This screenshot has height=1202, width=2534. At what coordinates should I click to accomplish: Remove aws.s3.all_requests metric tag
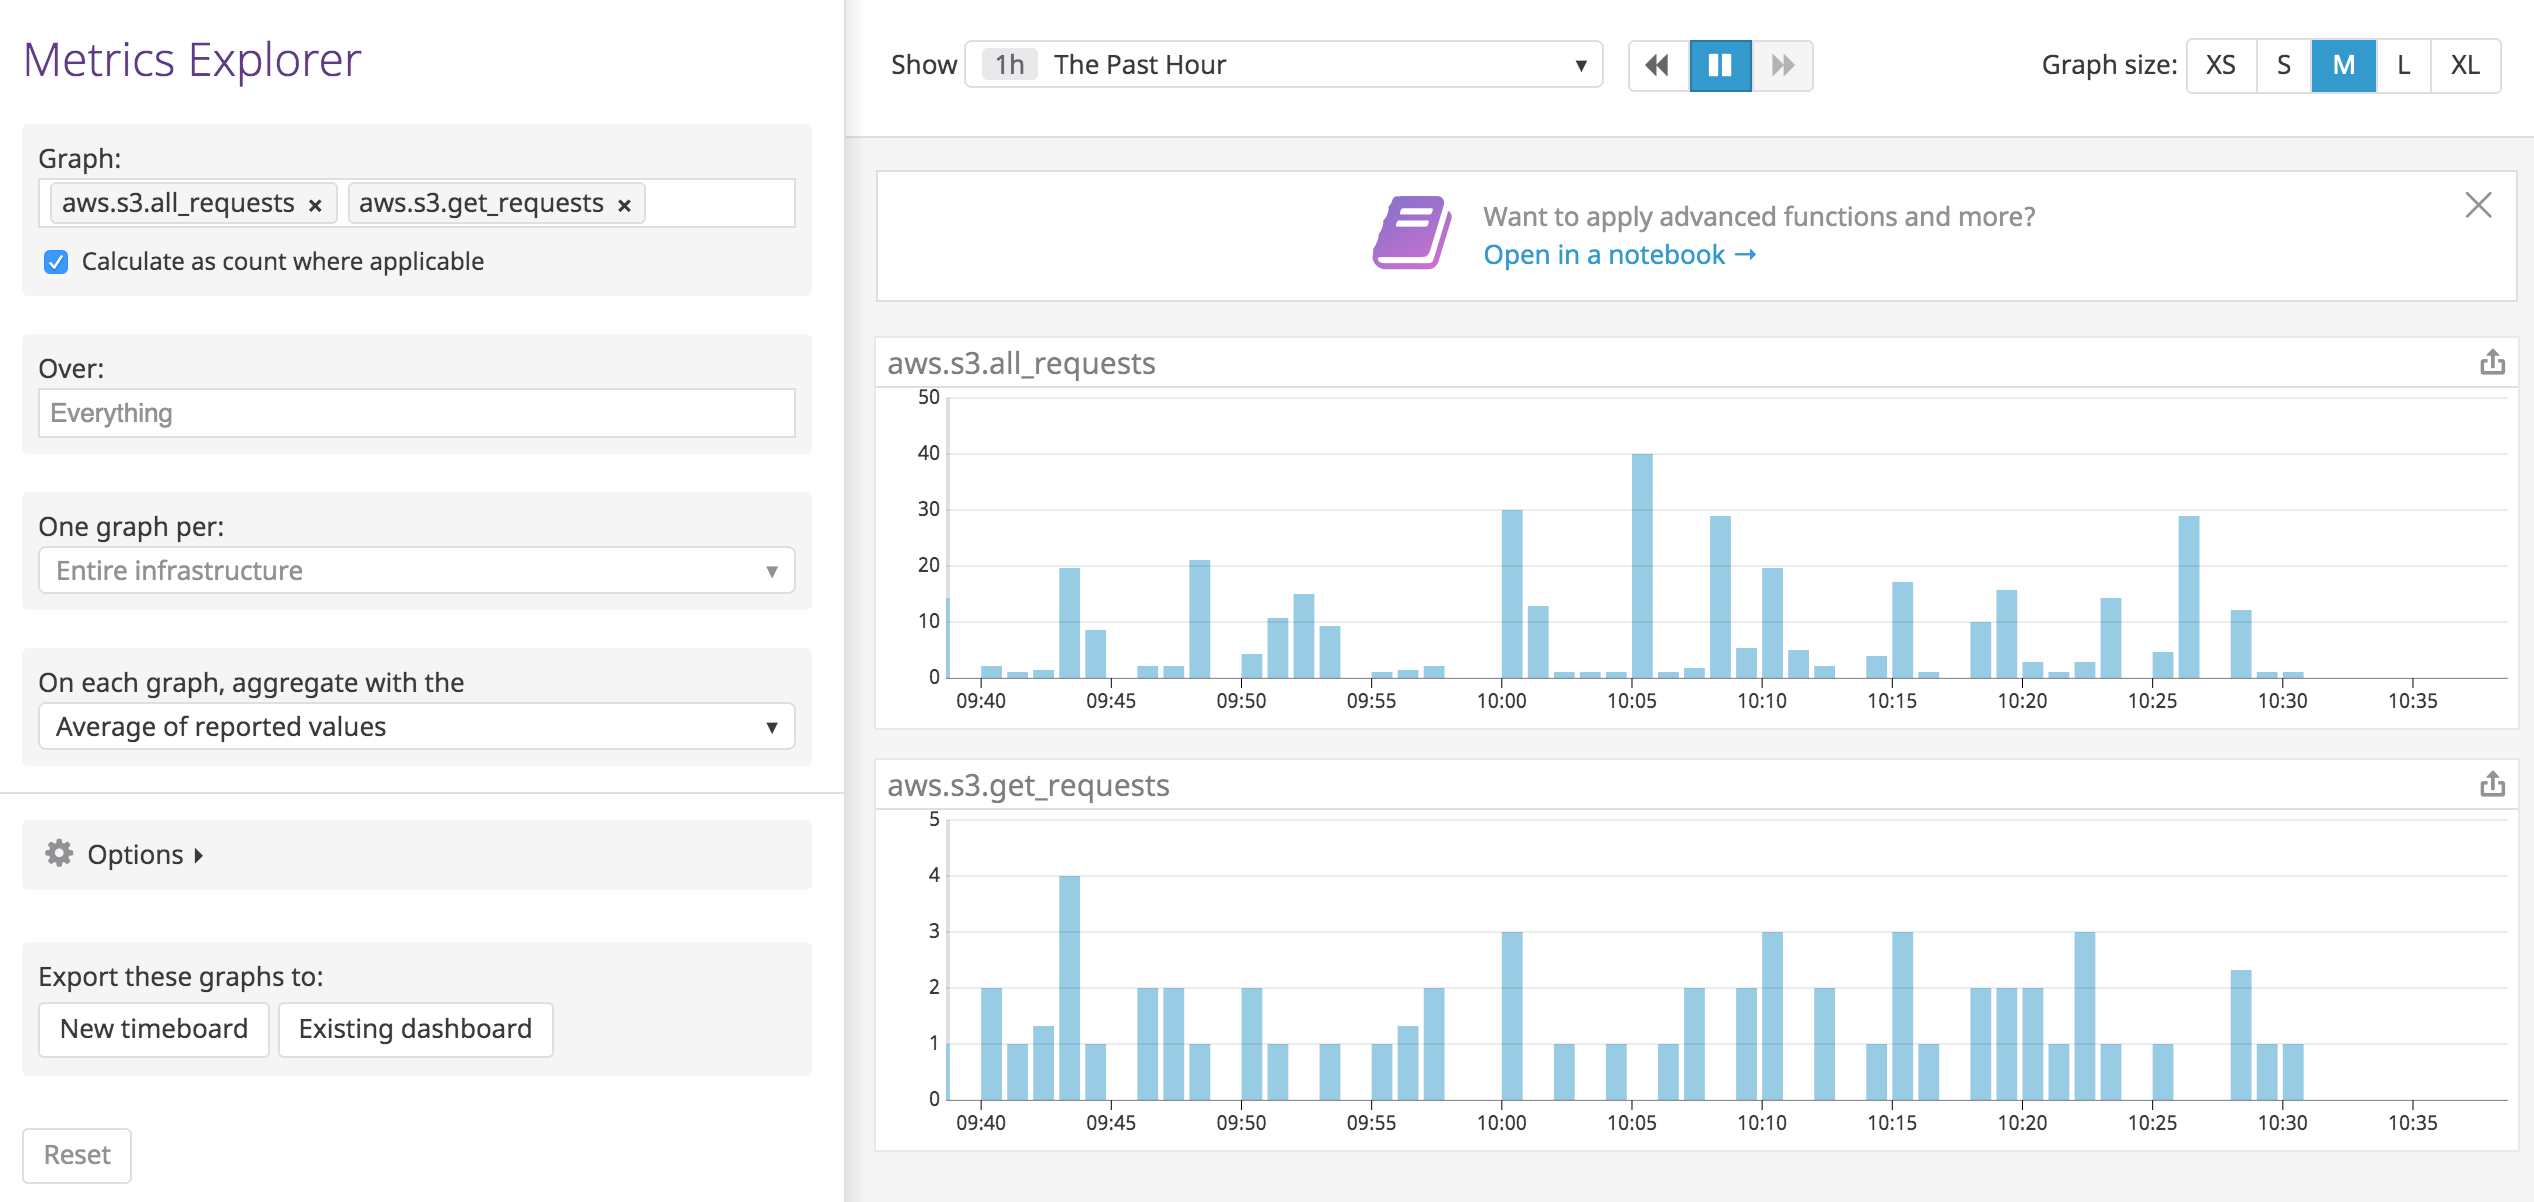pyautogui.click(x=315, y=205)
